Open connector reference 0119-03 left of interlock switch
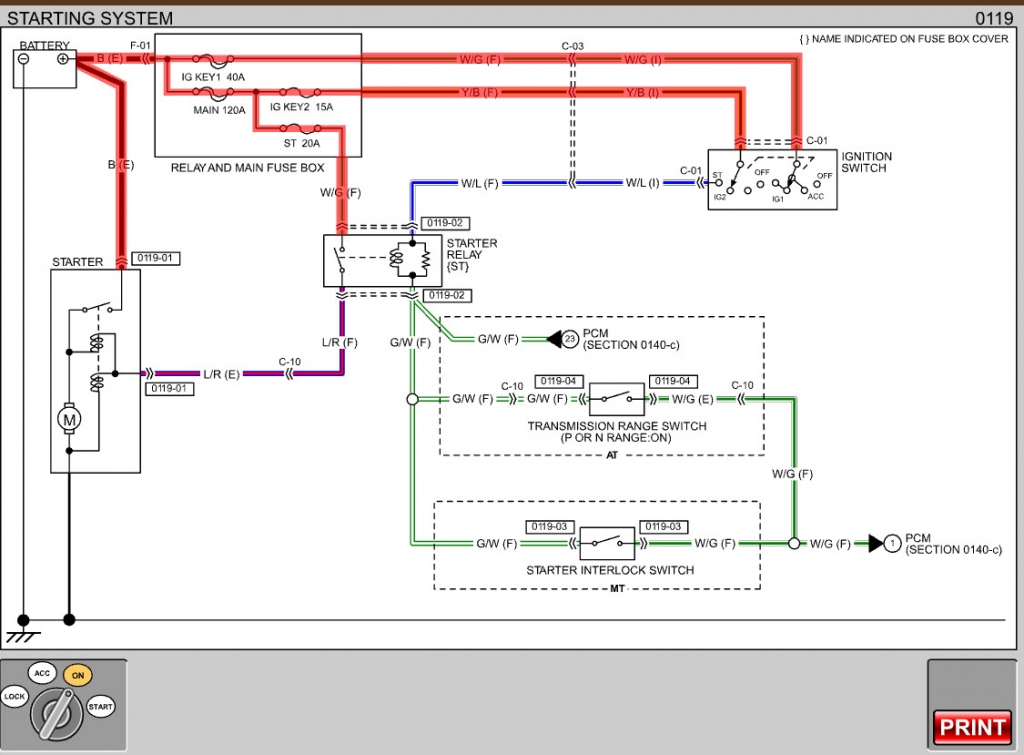The height and width of the screenshot is (755, 1024). click(x=549, y=526)
